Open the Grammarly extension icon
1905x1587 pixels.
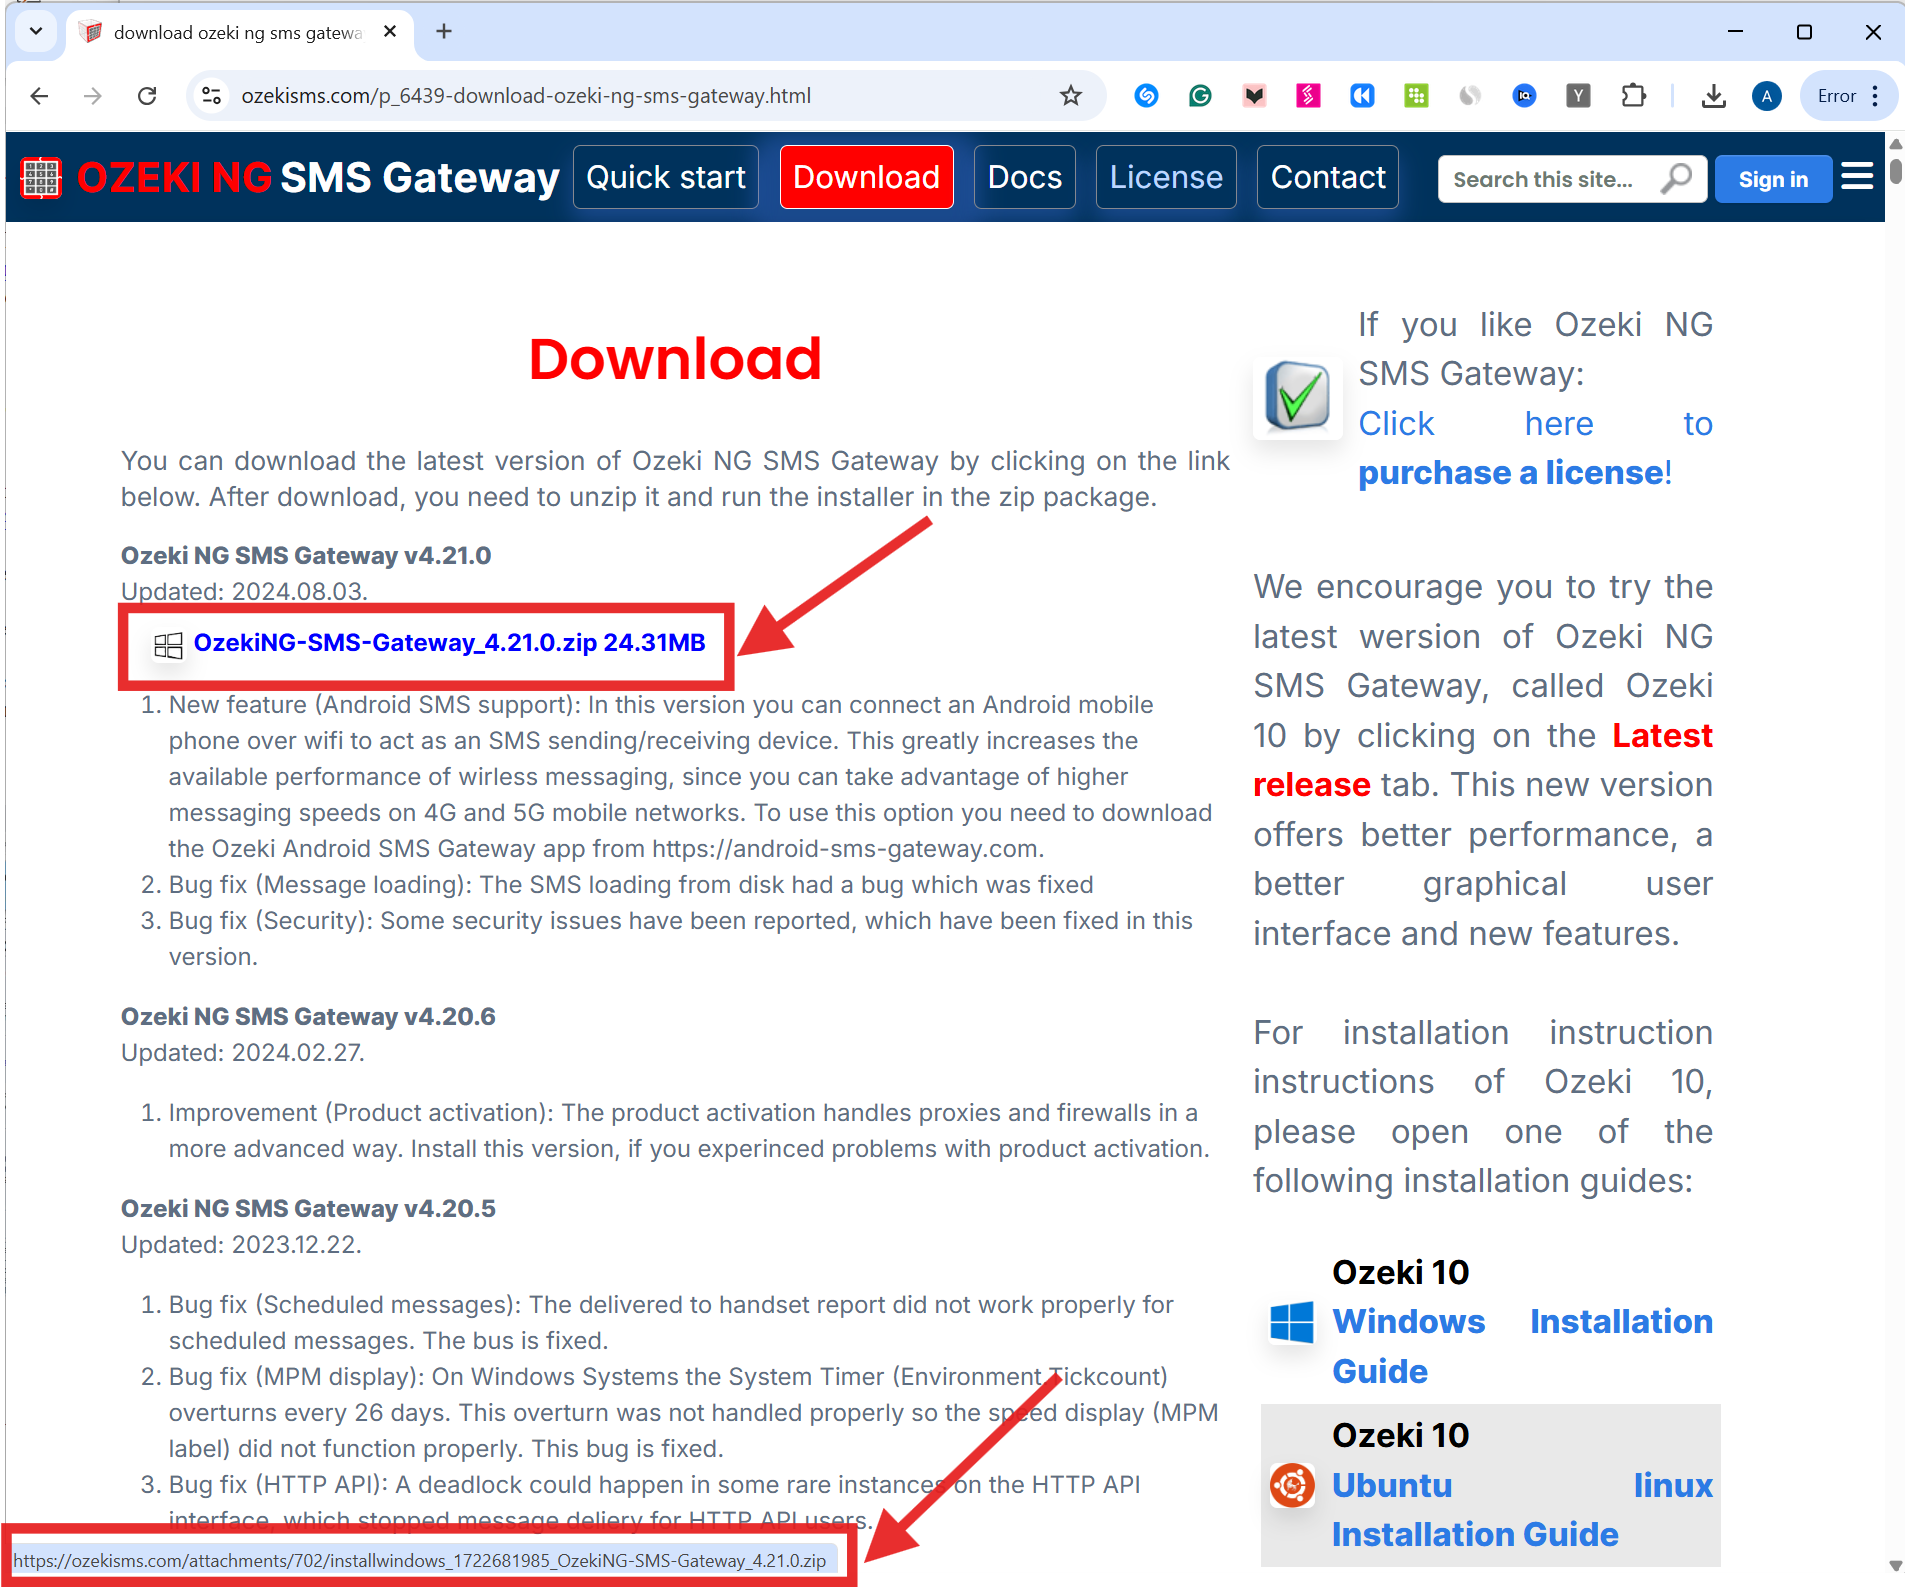1199,95
